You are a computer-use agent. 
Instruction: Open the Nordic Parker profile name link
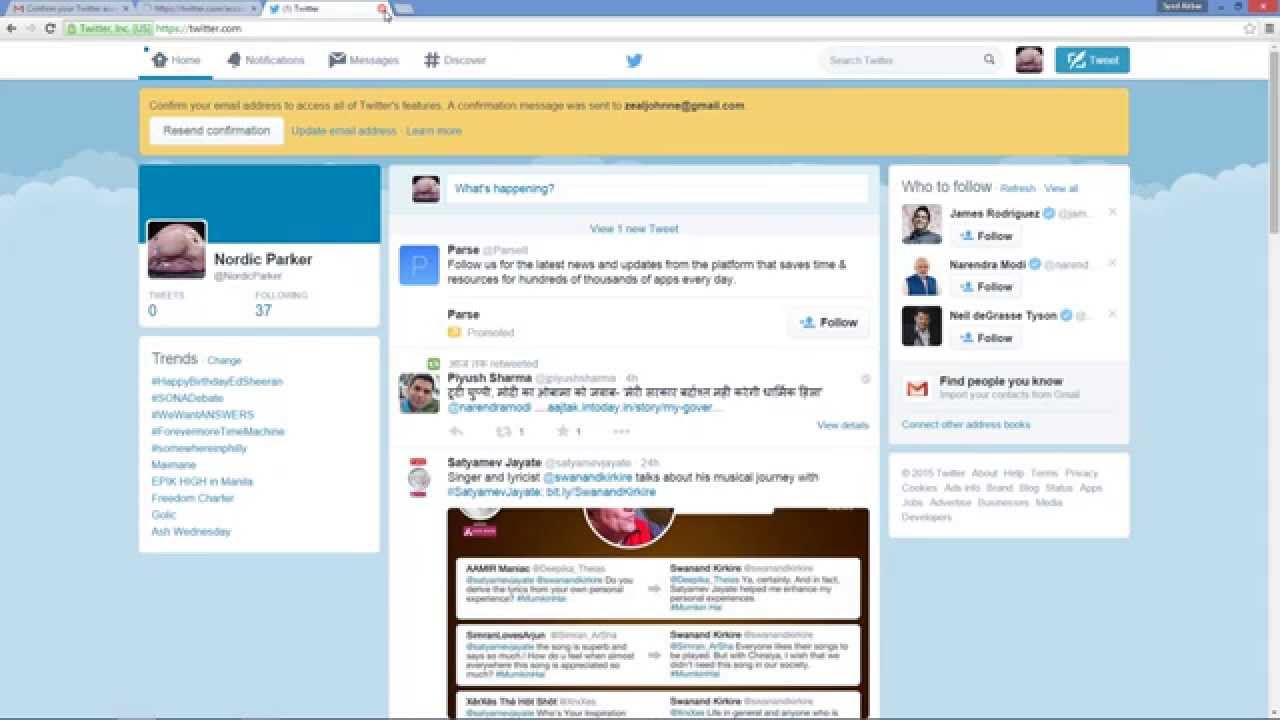click(263, 259)
